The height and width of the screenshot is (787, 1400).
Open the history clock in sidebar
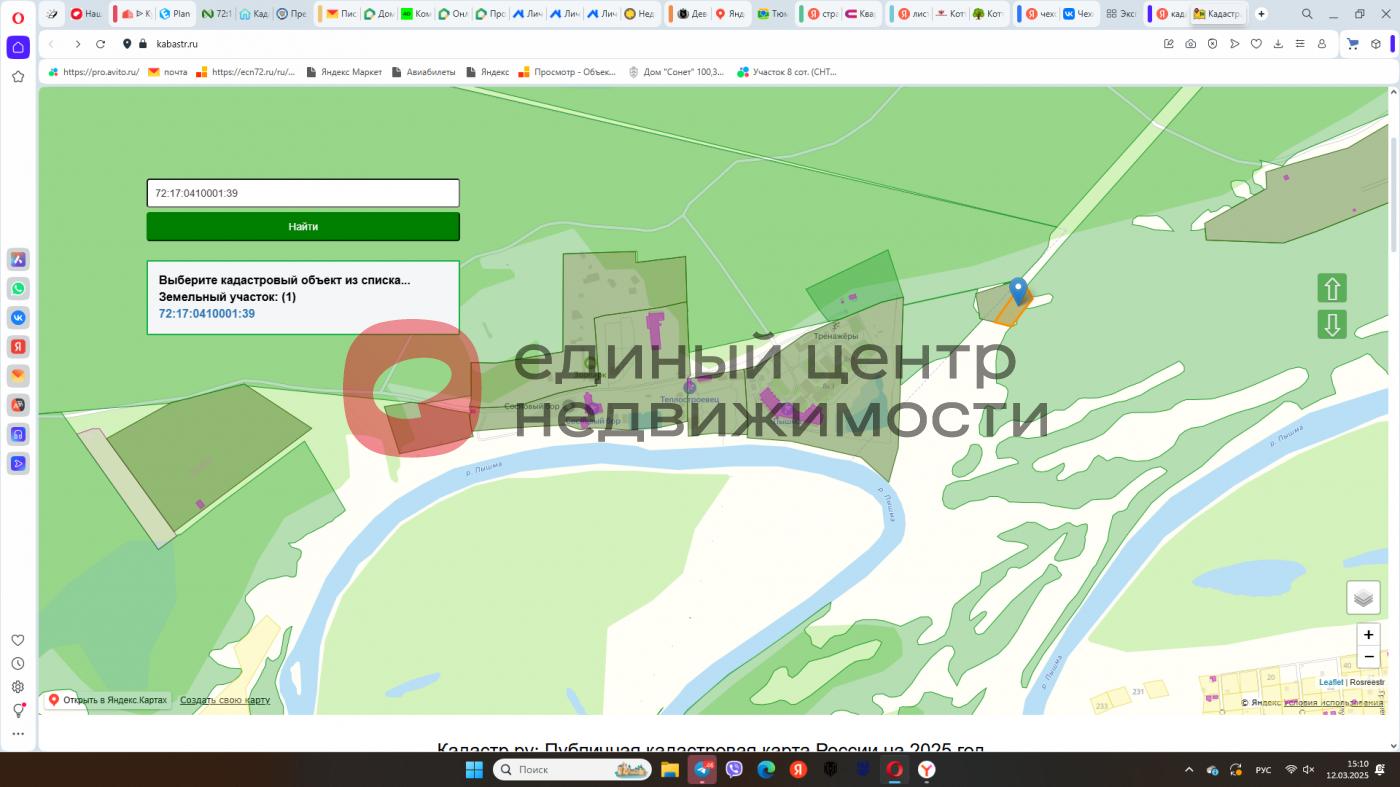[x=18, y=663]
